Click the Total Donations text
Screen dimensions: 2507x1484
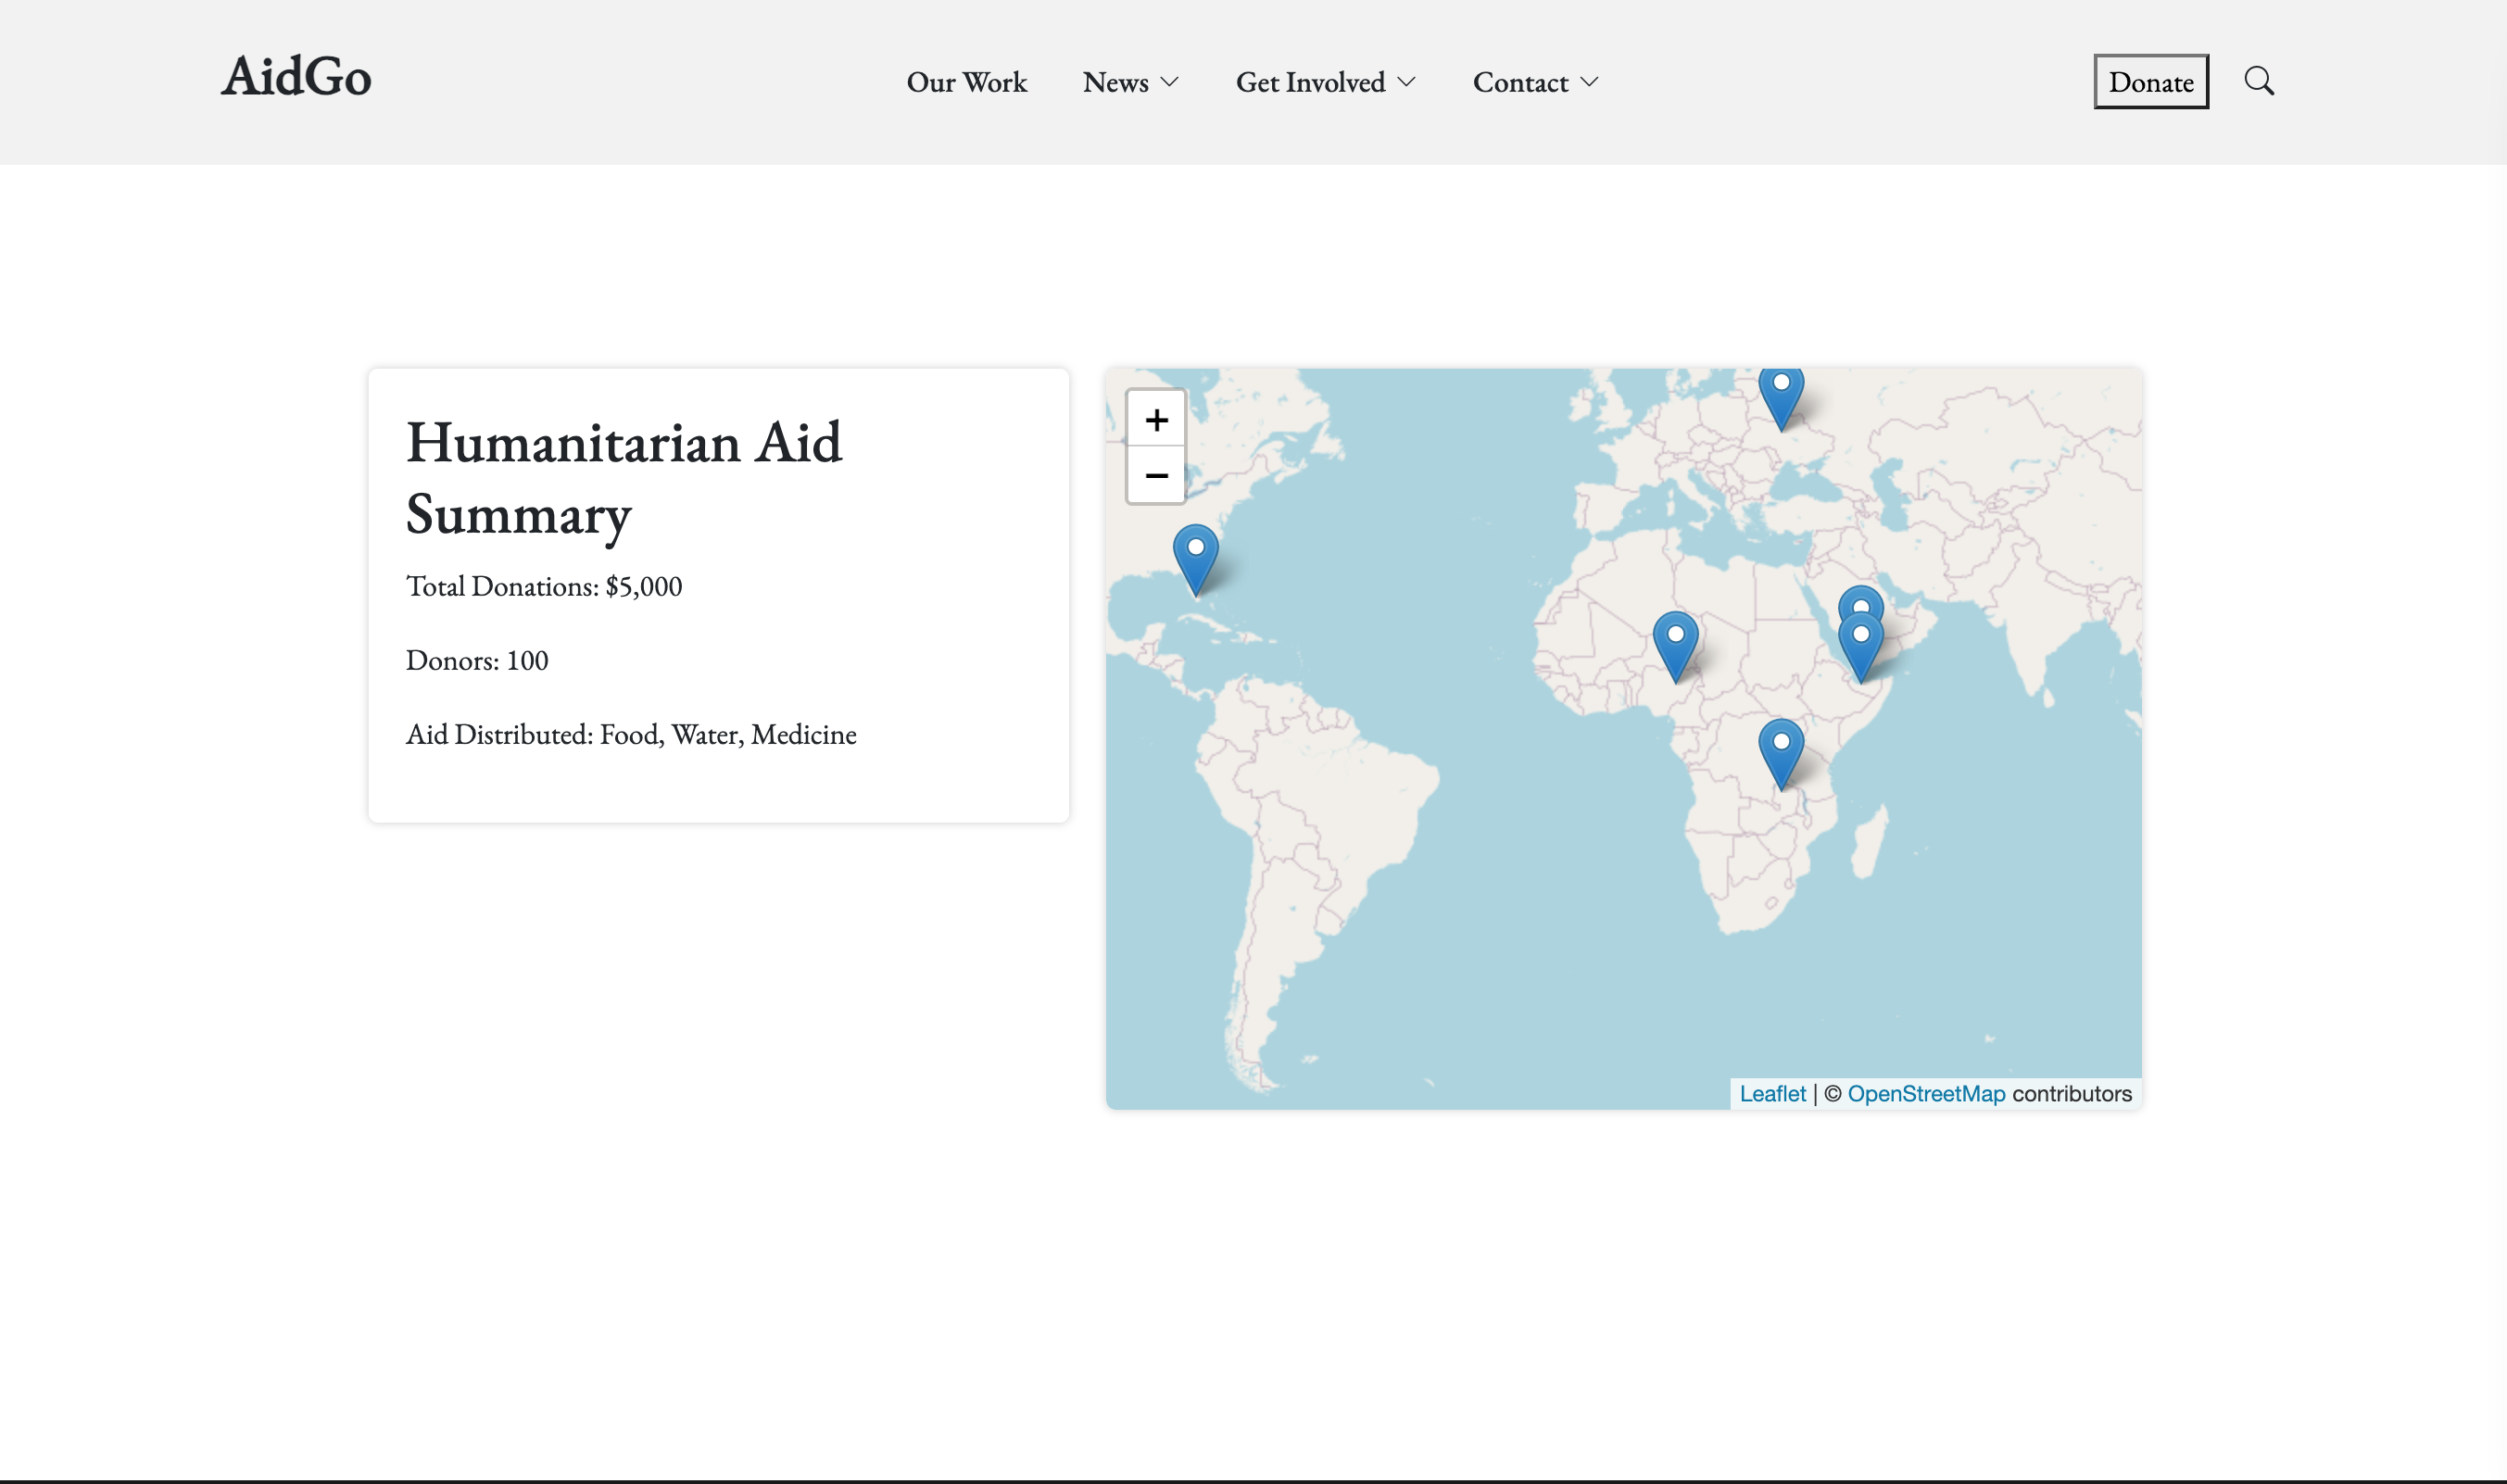point(544,586)
